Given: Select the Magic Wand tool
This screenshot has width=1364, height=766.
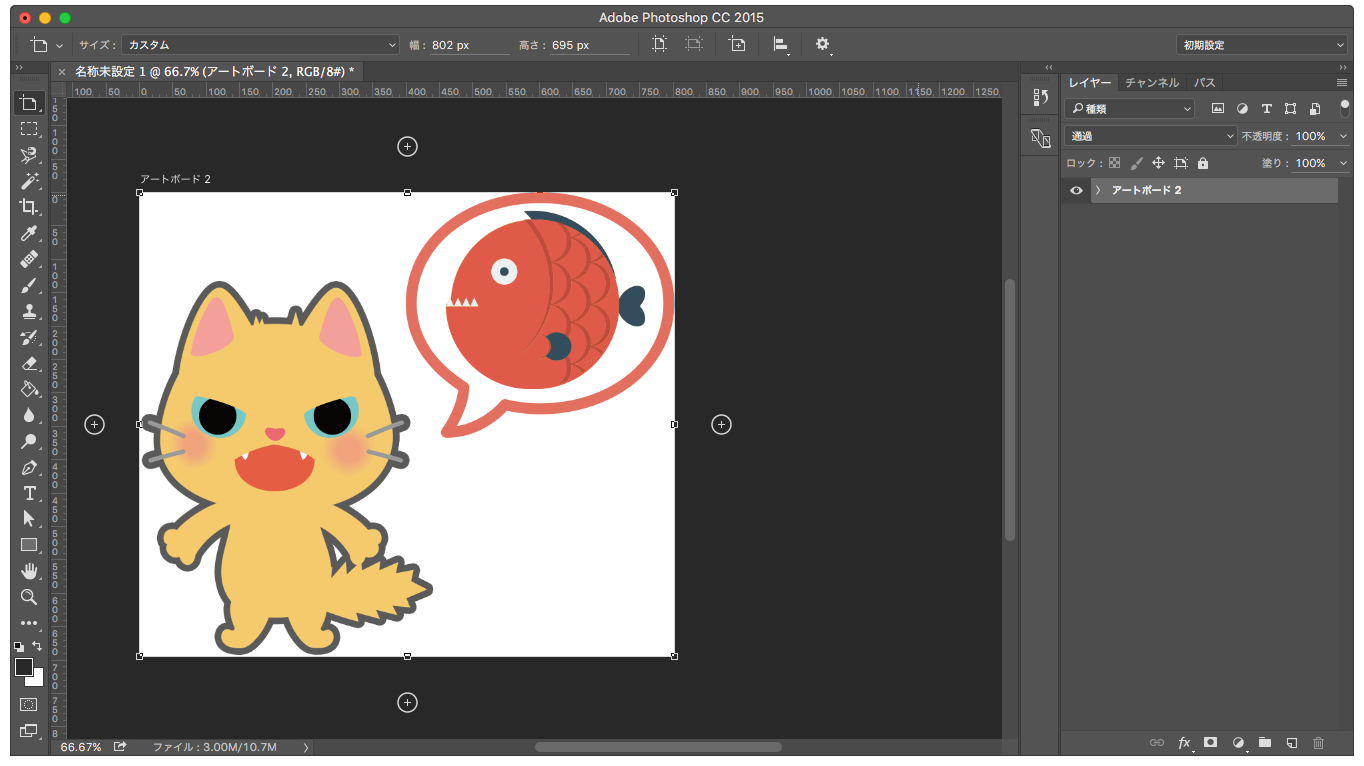Looking at the screenshot, I should pos(28,181).
